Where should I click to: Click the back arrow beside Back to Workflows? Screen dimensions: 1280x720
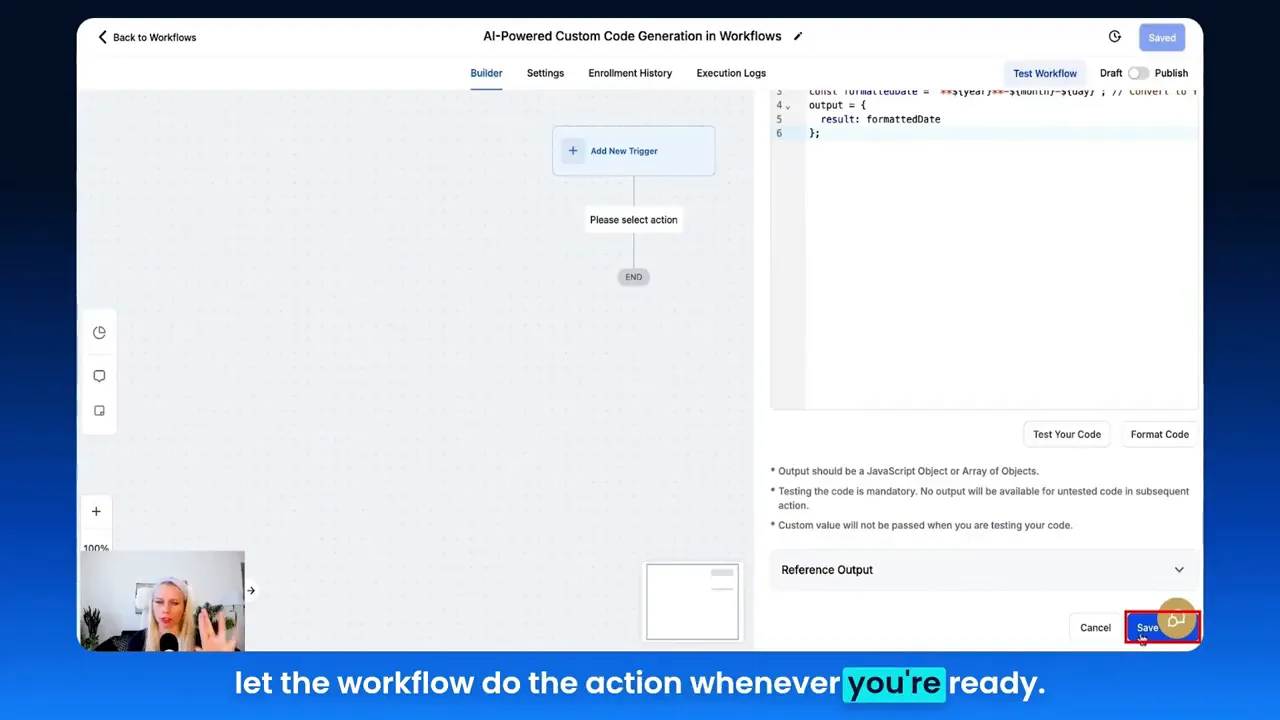102,37
